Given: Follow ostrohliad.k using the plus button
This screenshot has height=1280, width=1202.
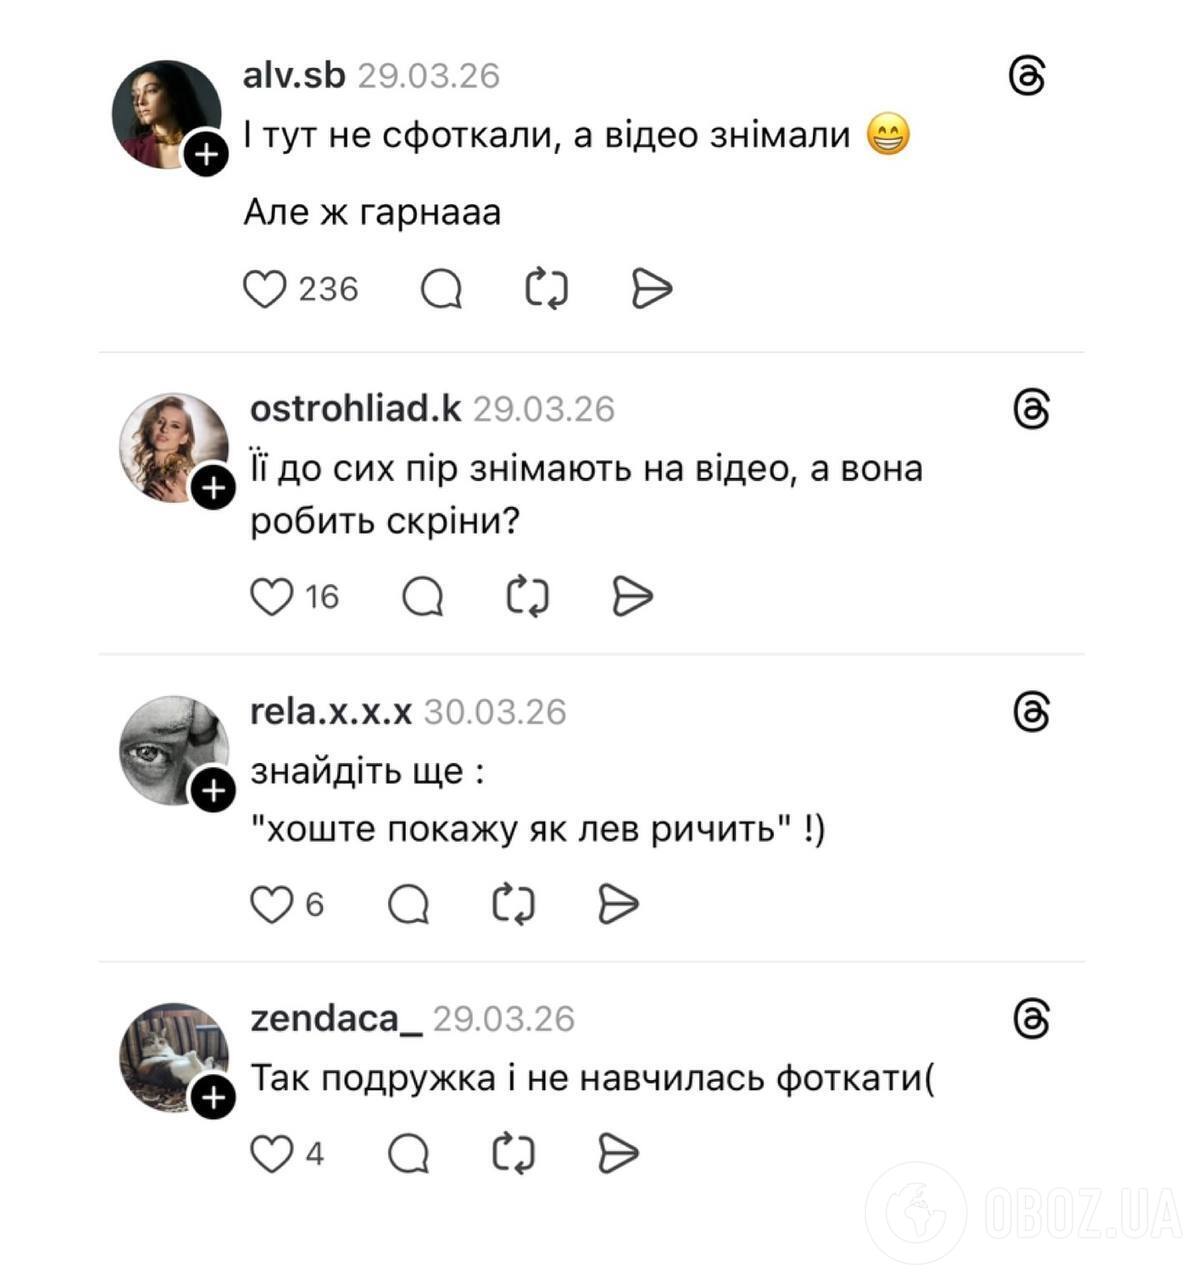Looking at the screenshot, I should tap(215, 489).
